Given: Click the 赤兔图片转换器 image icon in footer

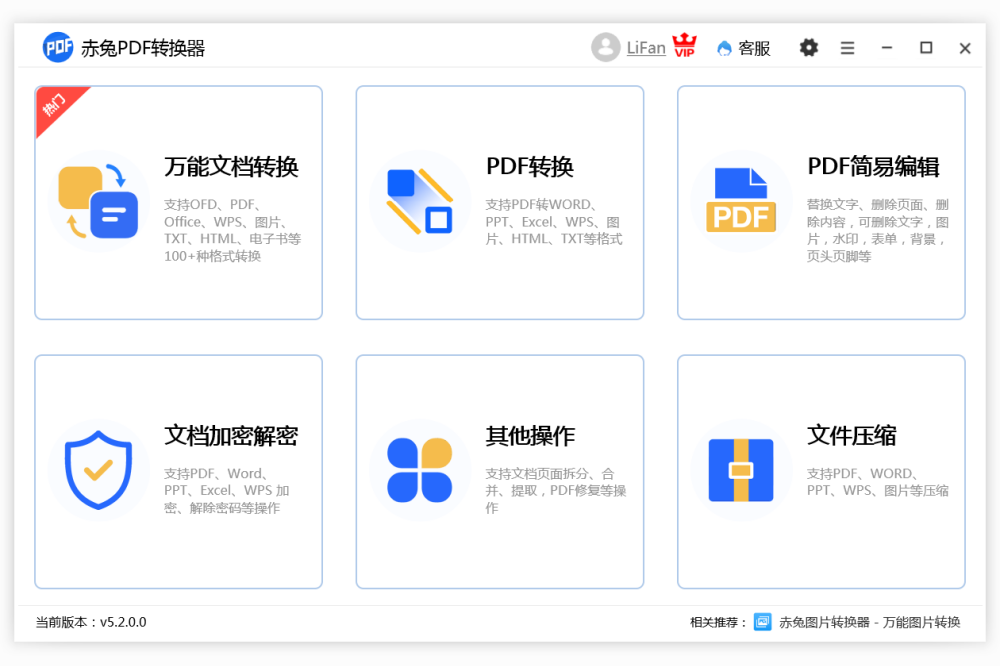Looking at the screenshot, I should tap(763, 622).
